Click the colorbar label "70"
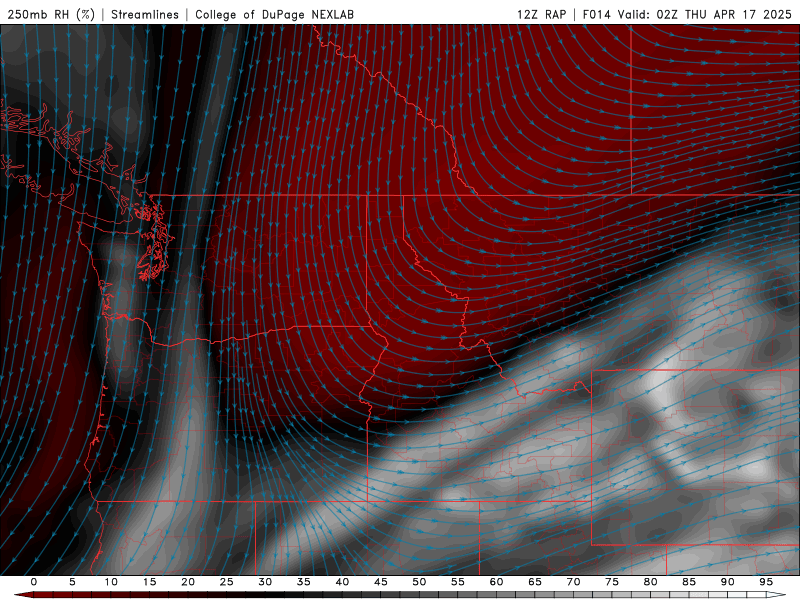Screen dimensions: 800x600 point(573,582)
